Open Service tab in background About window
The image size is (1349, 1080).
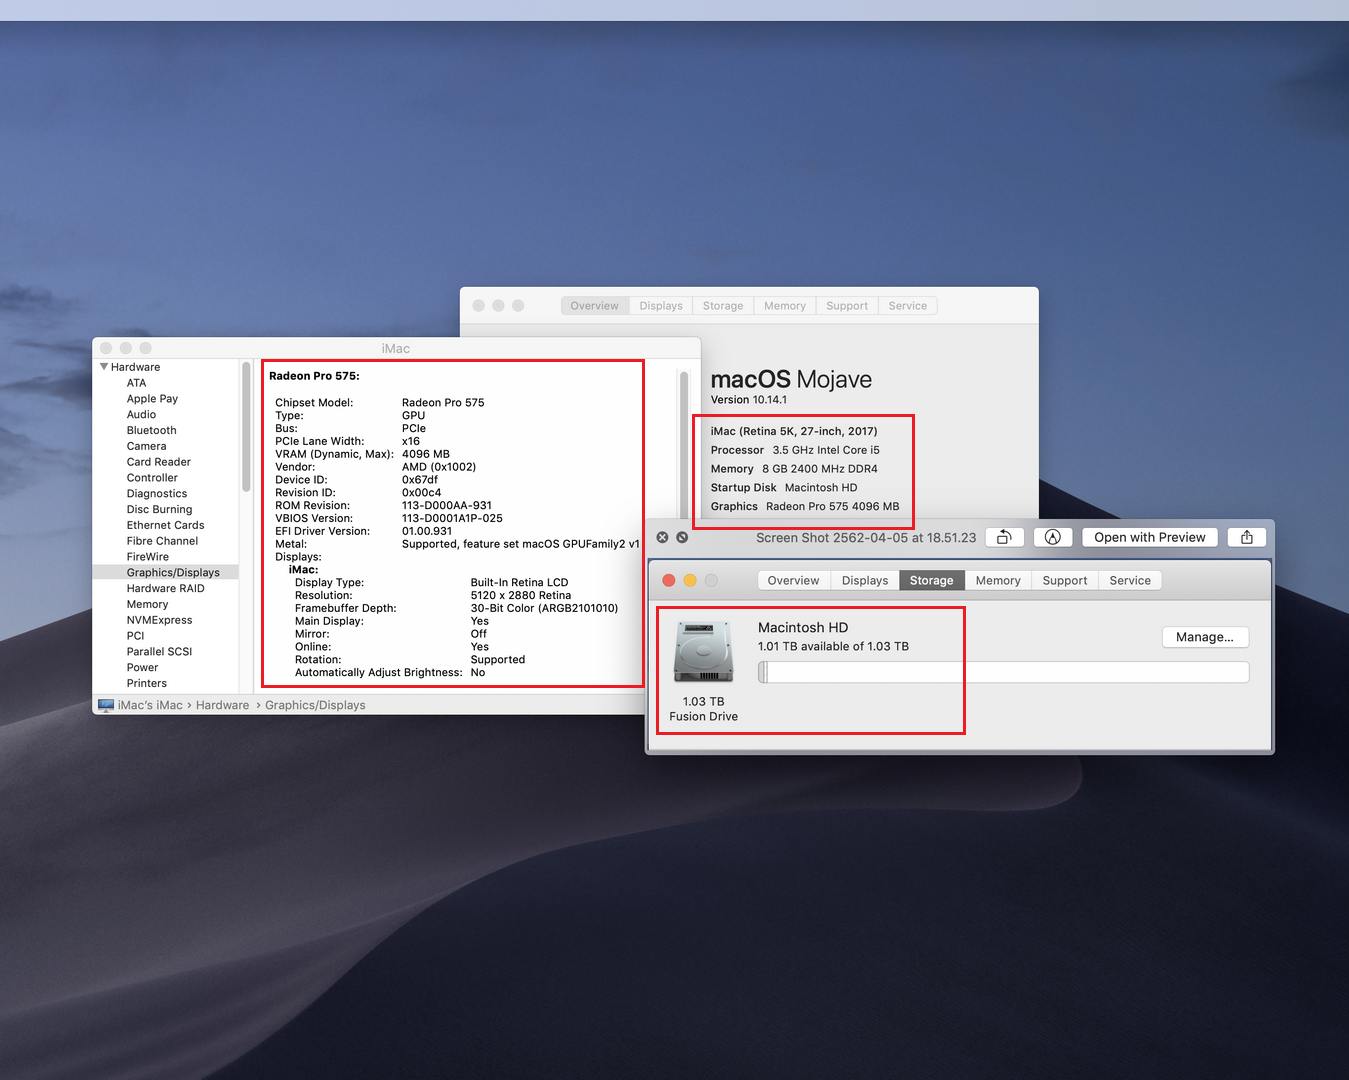click(908, 306)
